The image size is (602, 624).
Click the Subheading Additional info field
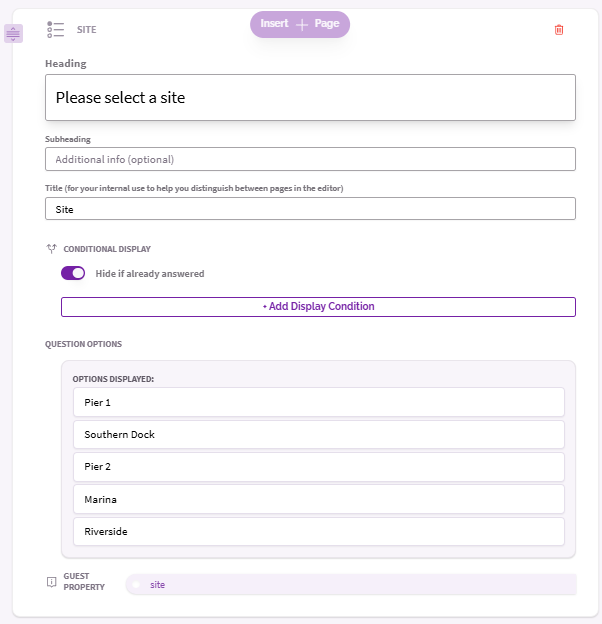[310, 159]
